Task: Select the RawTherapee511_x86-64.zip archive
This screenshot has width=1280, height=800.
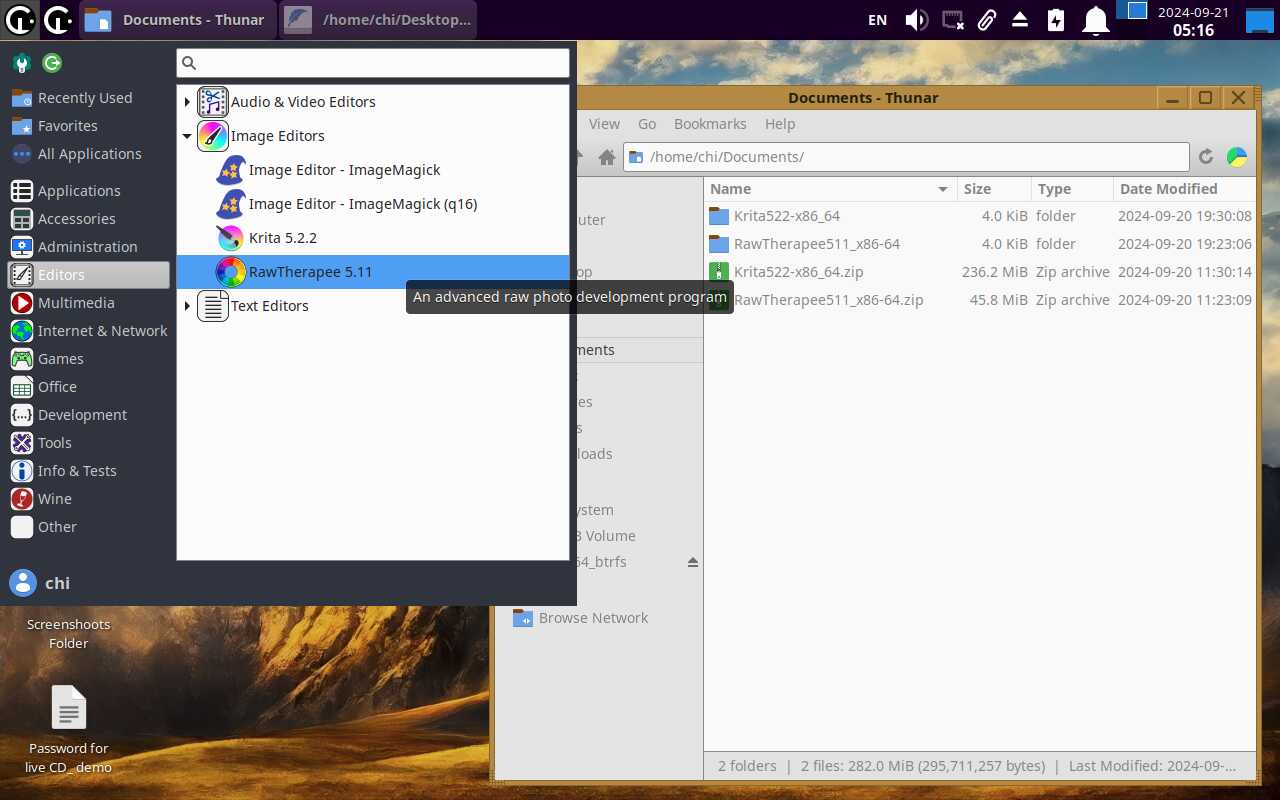Action: tap(829, 300)
